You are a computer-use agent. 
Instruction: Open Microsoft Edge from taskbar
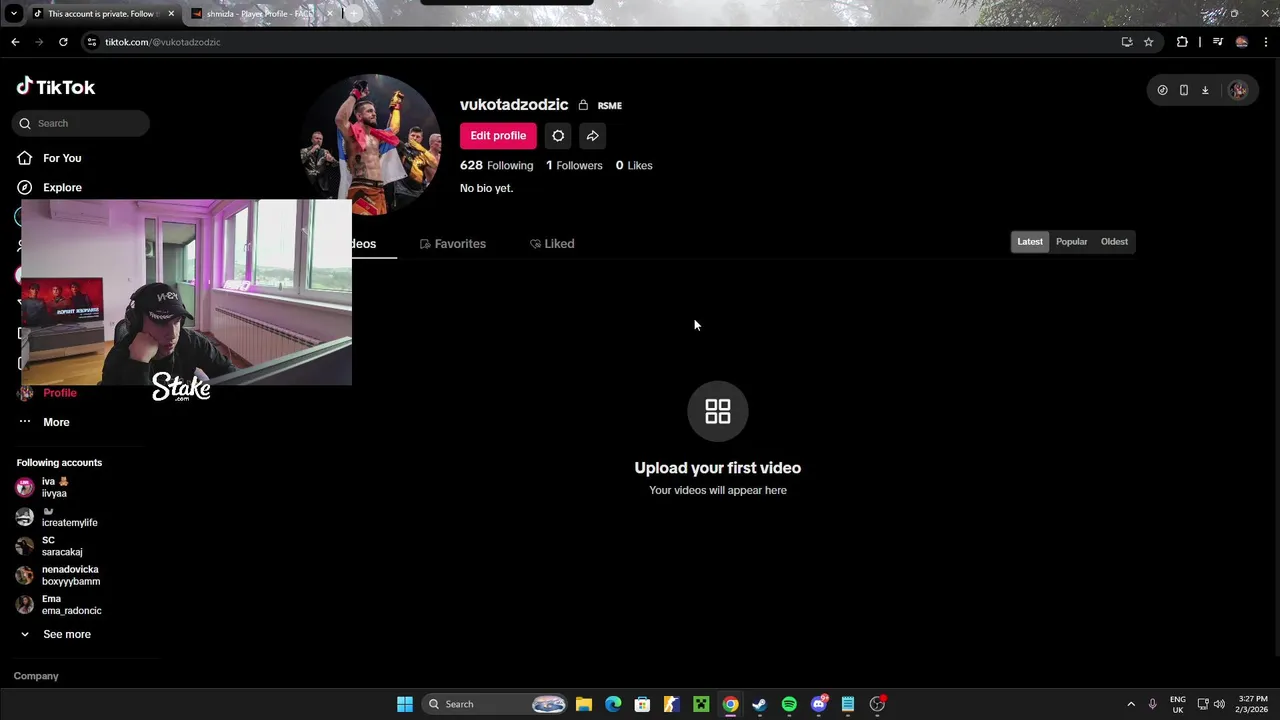pyautogui.click(x=613, y=704)
